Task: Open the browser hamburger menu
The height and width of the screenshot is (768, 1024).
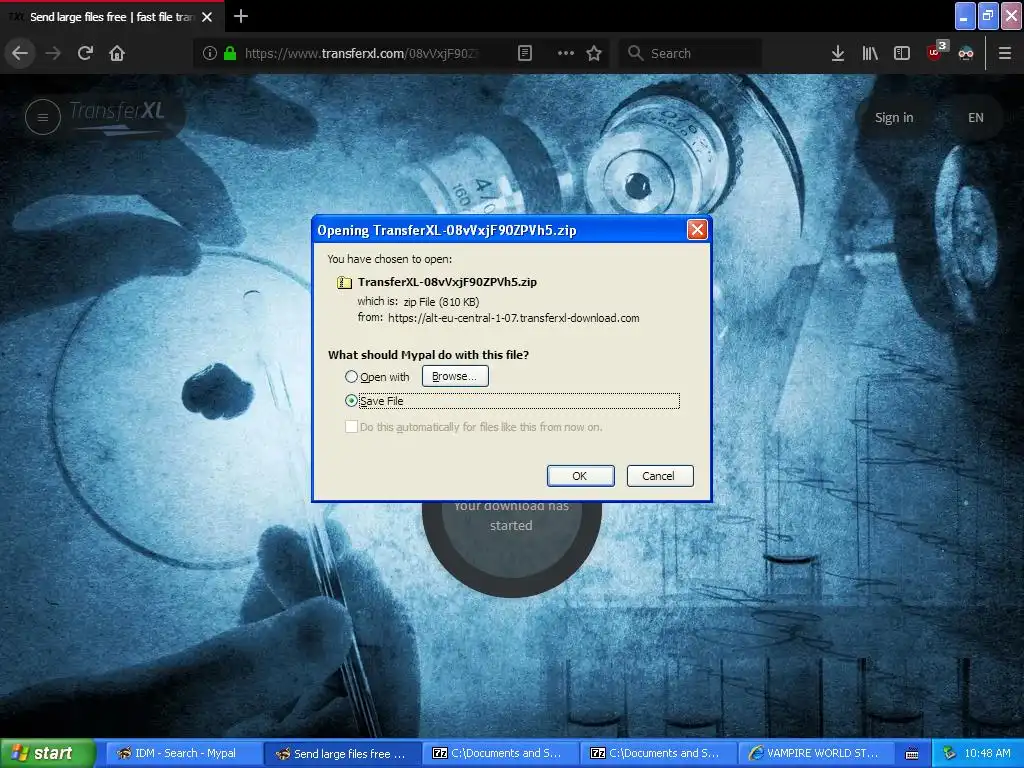Action: (x=1005, y=53)
